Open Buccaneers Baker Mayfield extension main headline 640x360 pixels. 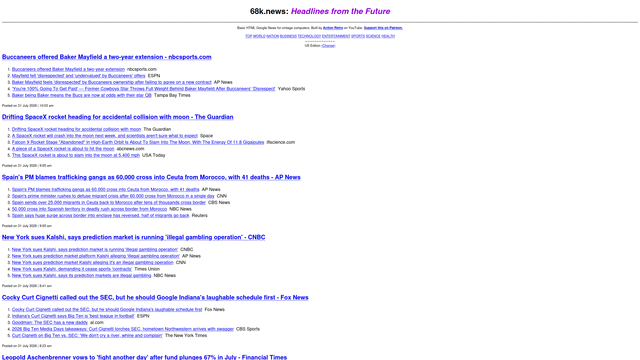(x=107, y=57)
